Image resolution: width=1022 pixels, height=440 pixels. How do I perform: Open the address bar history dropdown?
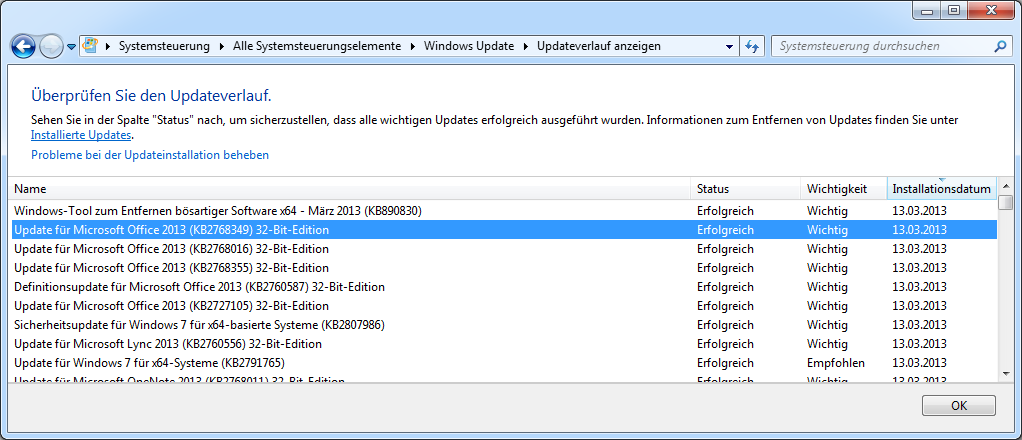pyautogui.click(x=729, y=46)
